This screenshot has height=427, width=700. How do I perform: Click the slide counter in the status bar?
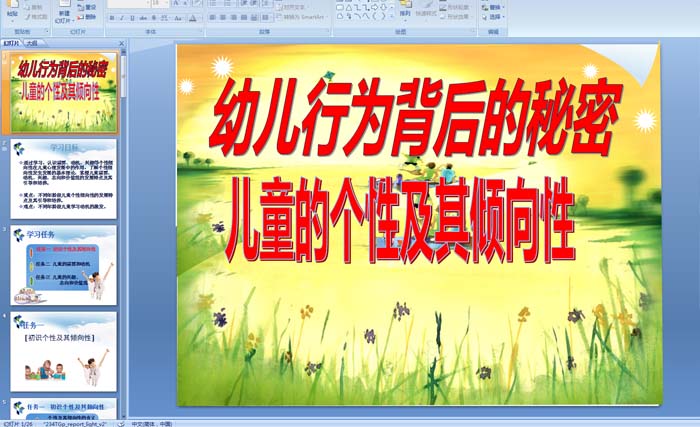pos(18,424)
